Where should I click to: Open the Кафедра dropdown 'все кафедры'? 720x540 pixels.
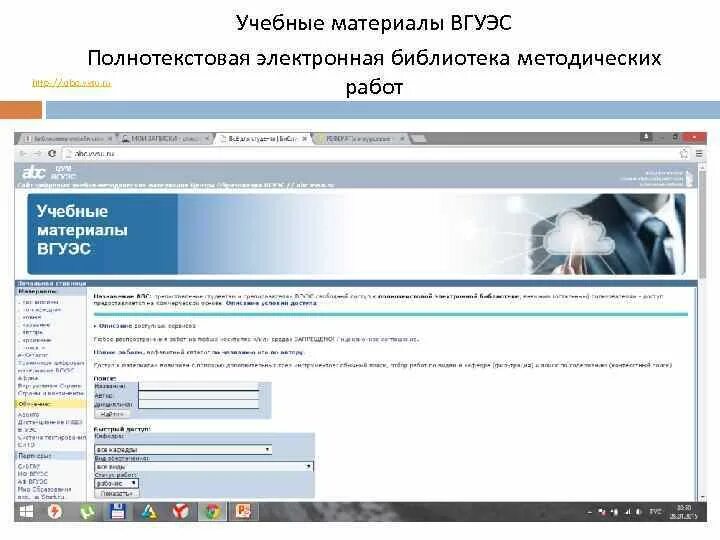point(183,450)
